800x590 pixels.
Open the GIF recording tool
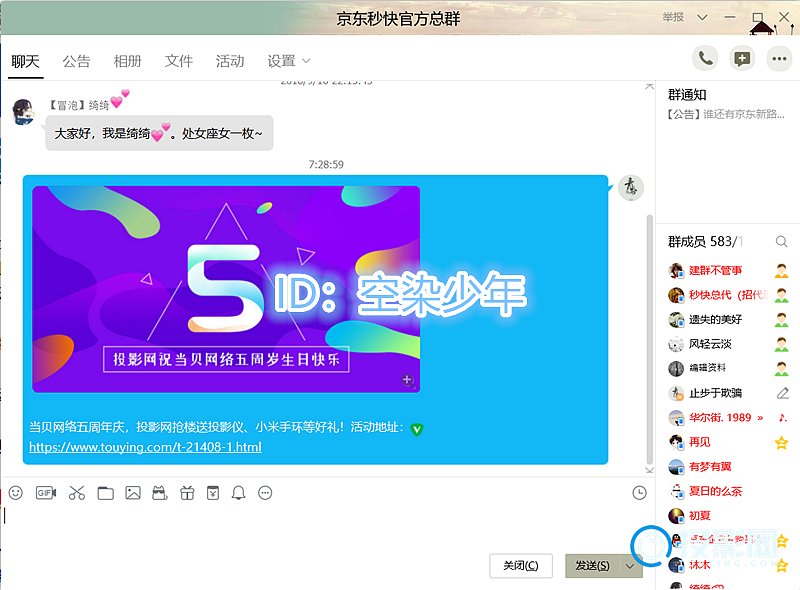[45, 493]
